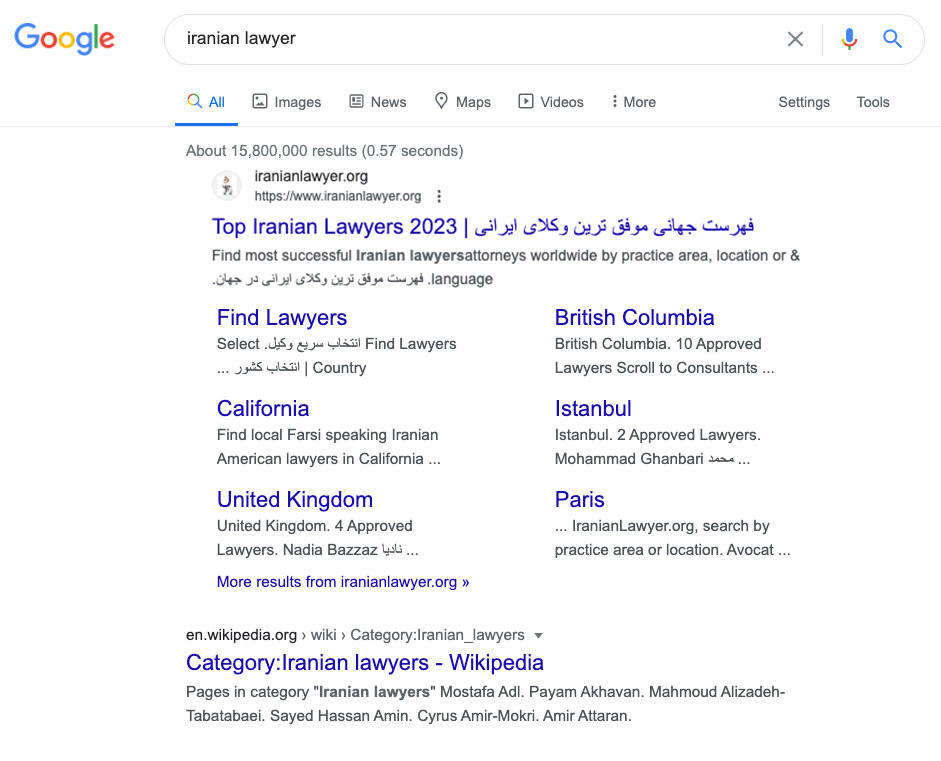Image resolution: width=941 pixels, height=761 pixels.
Task: Switch to the Maps tab
Action: pyautogui.click(x=463, y=102)
